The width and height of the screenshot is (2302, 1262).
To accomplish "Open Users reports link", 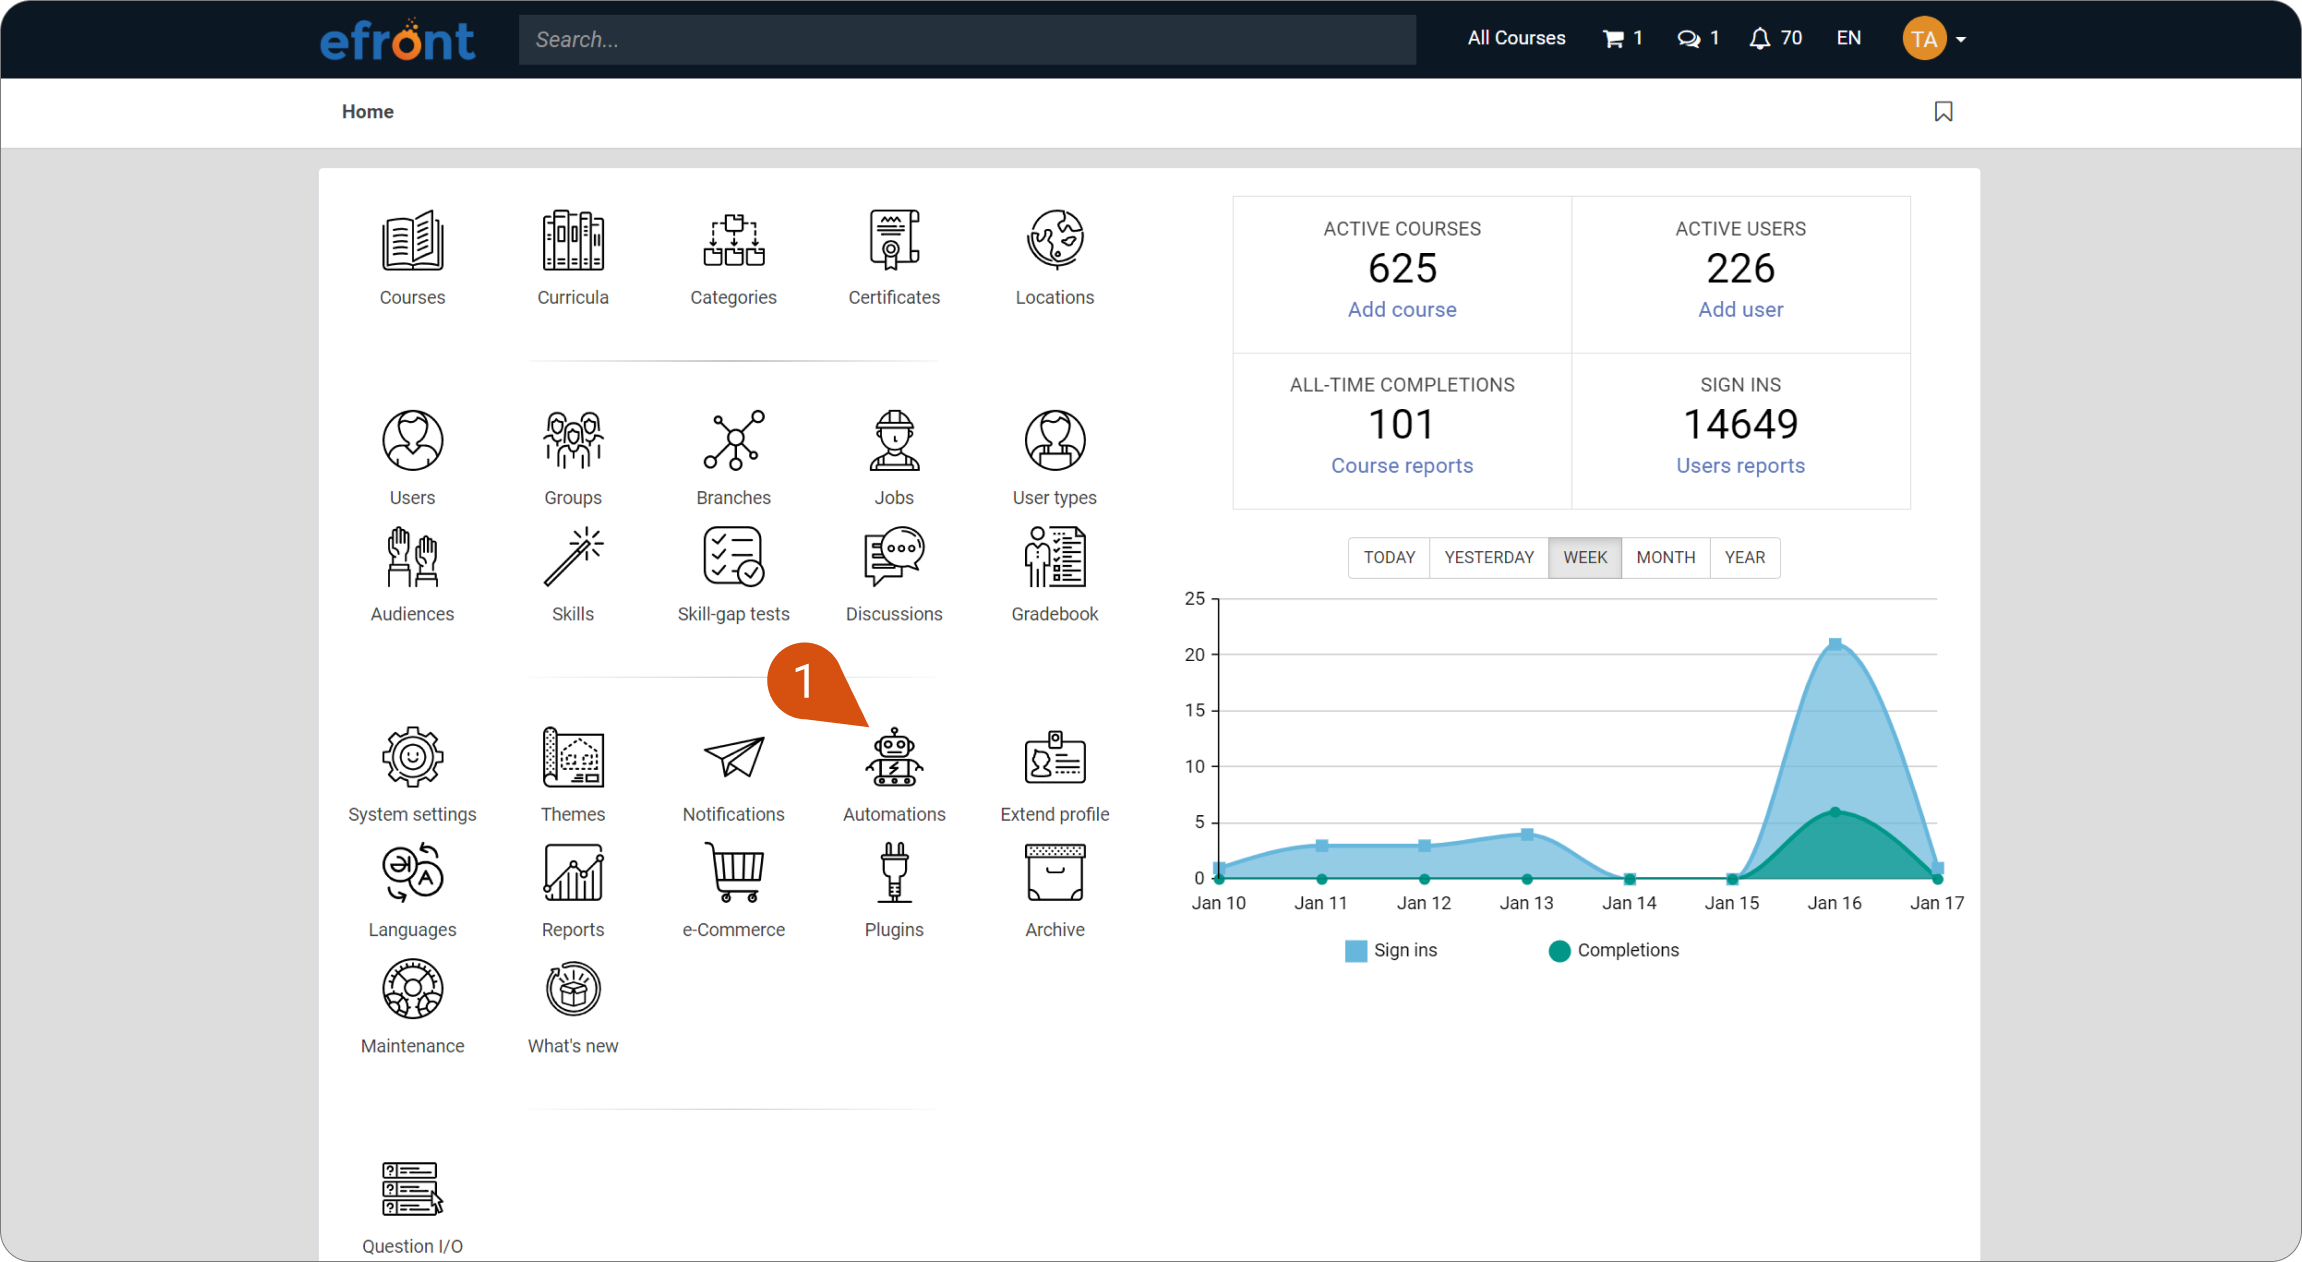I will point(1740,465).
